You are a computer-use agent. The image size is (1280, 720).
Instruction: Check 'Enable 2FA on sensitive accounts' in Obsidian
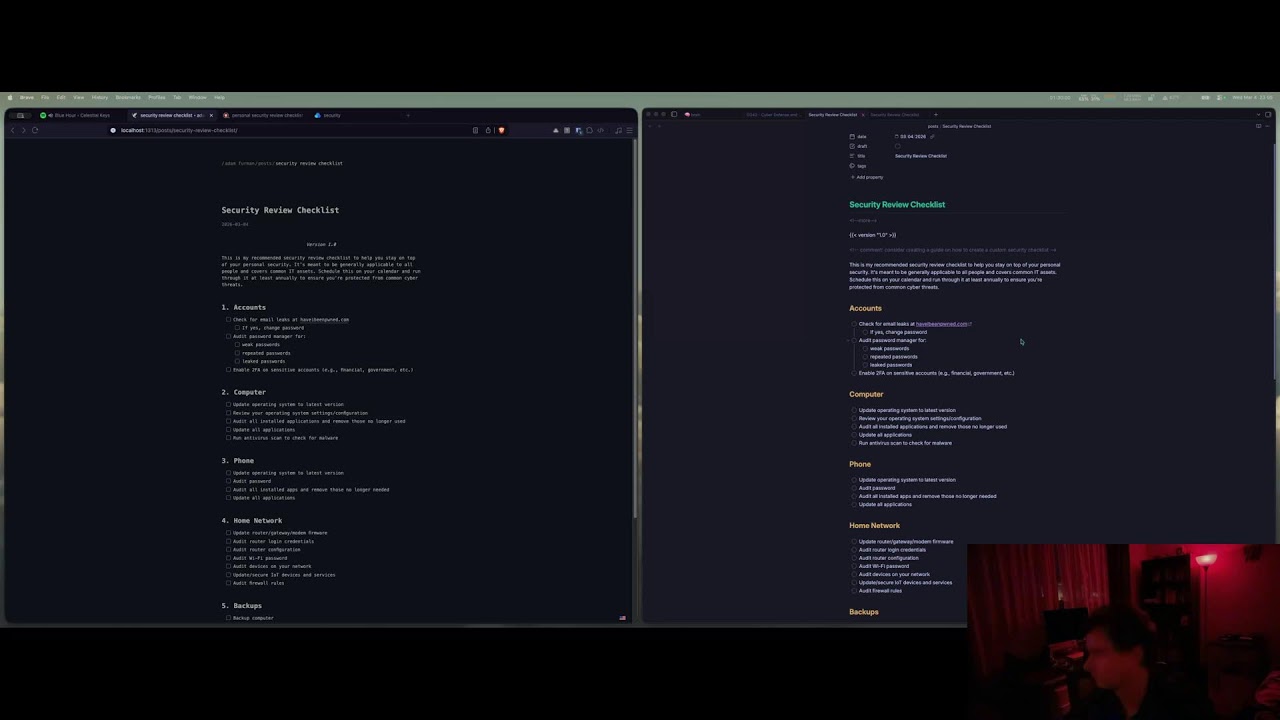click(x=854, y=373)
